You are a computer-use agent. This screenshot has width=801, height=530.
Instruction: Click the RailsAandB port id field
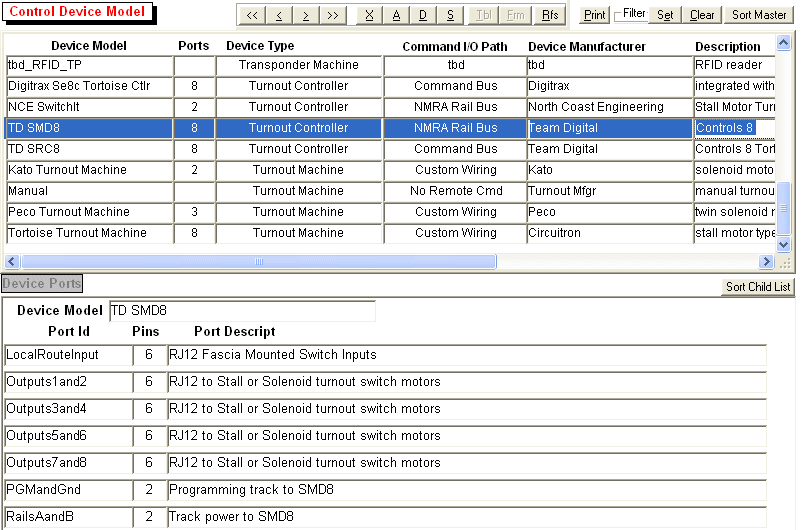[68, 517]
